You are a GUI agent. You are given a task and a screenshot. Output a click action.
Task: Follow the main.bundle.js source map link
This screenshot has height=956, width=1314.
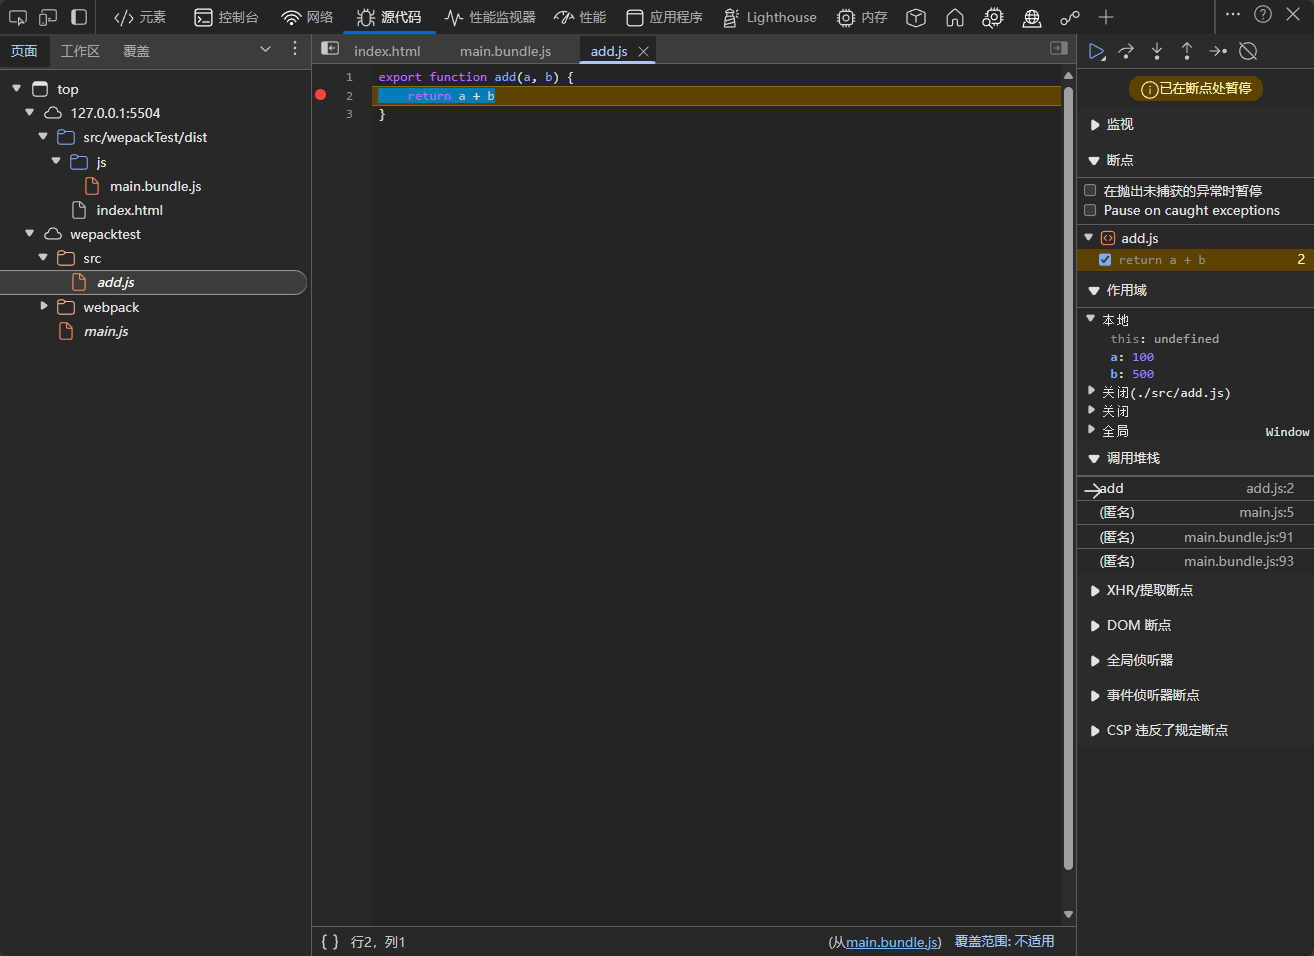[892, 942]
